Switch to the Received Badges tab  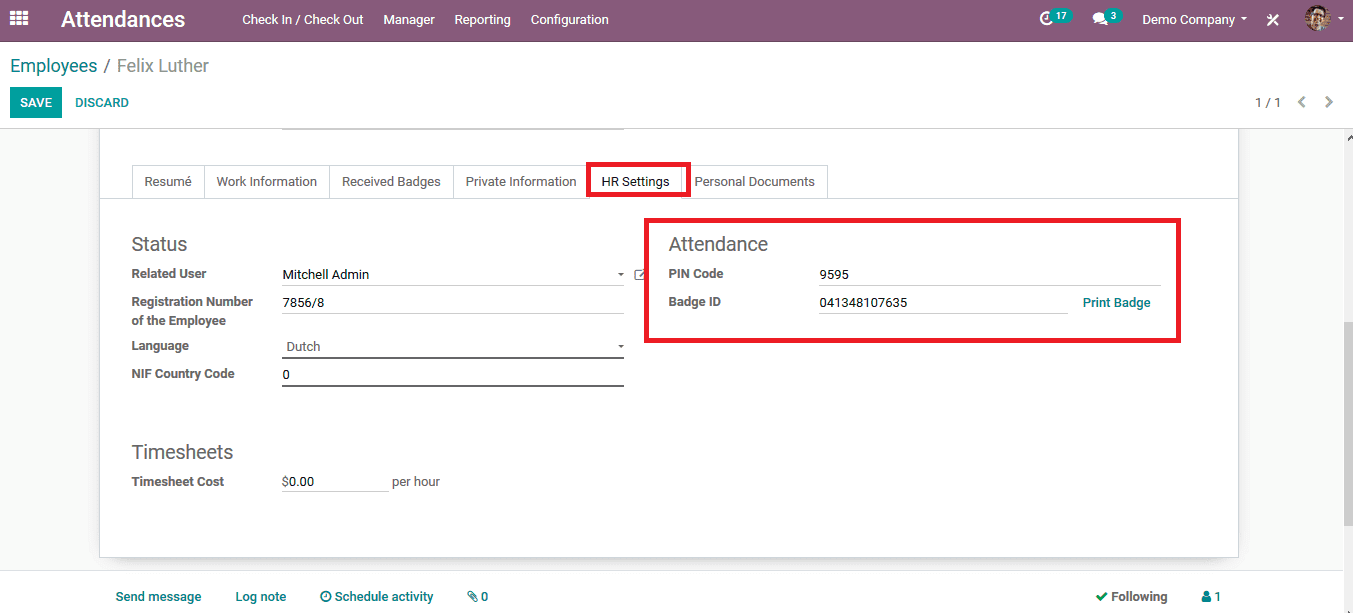click(391, 182)
